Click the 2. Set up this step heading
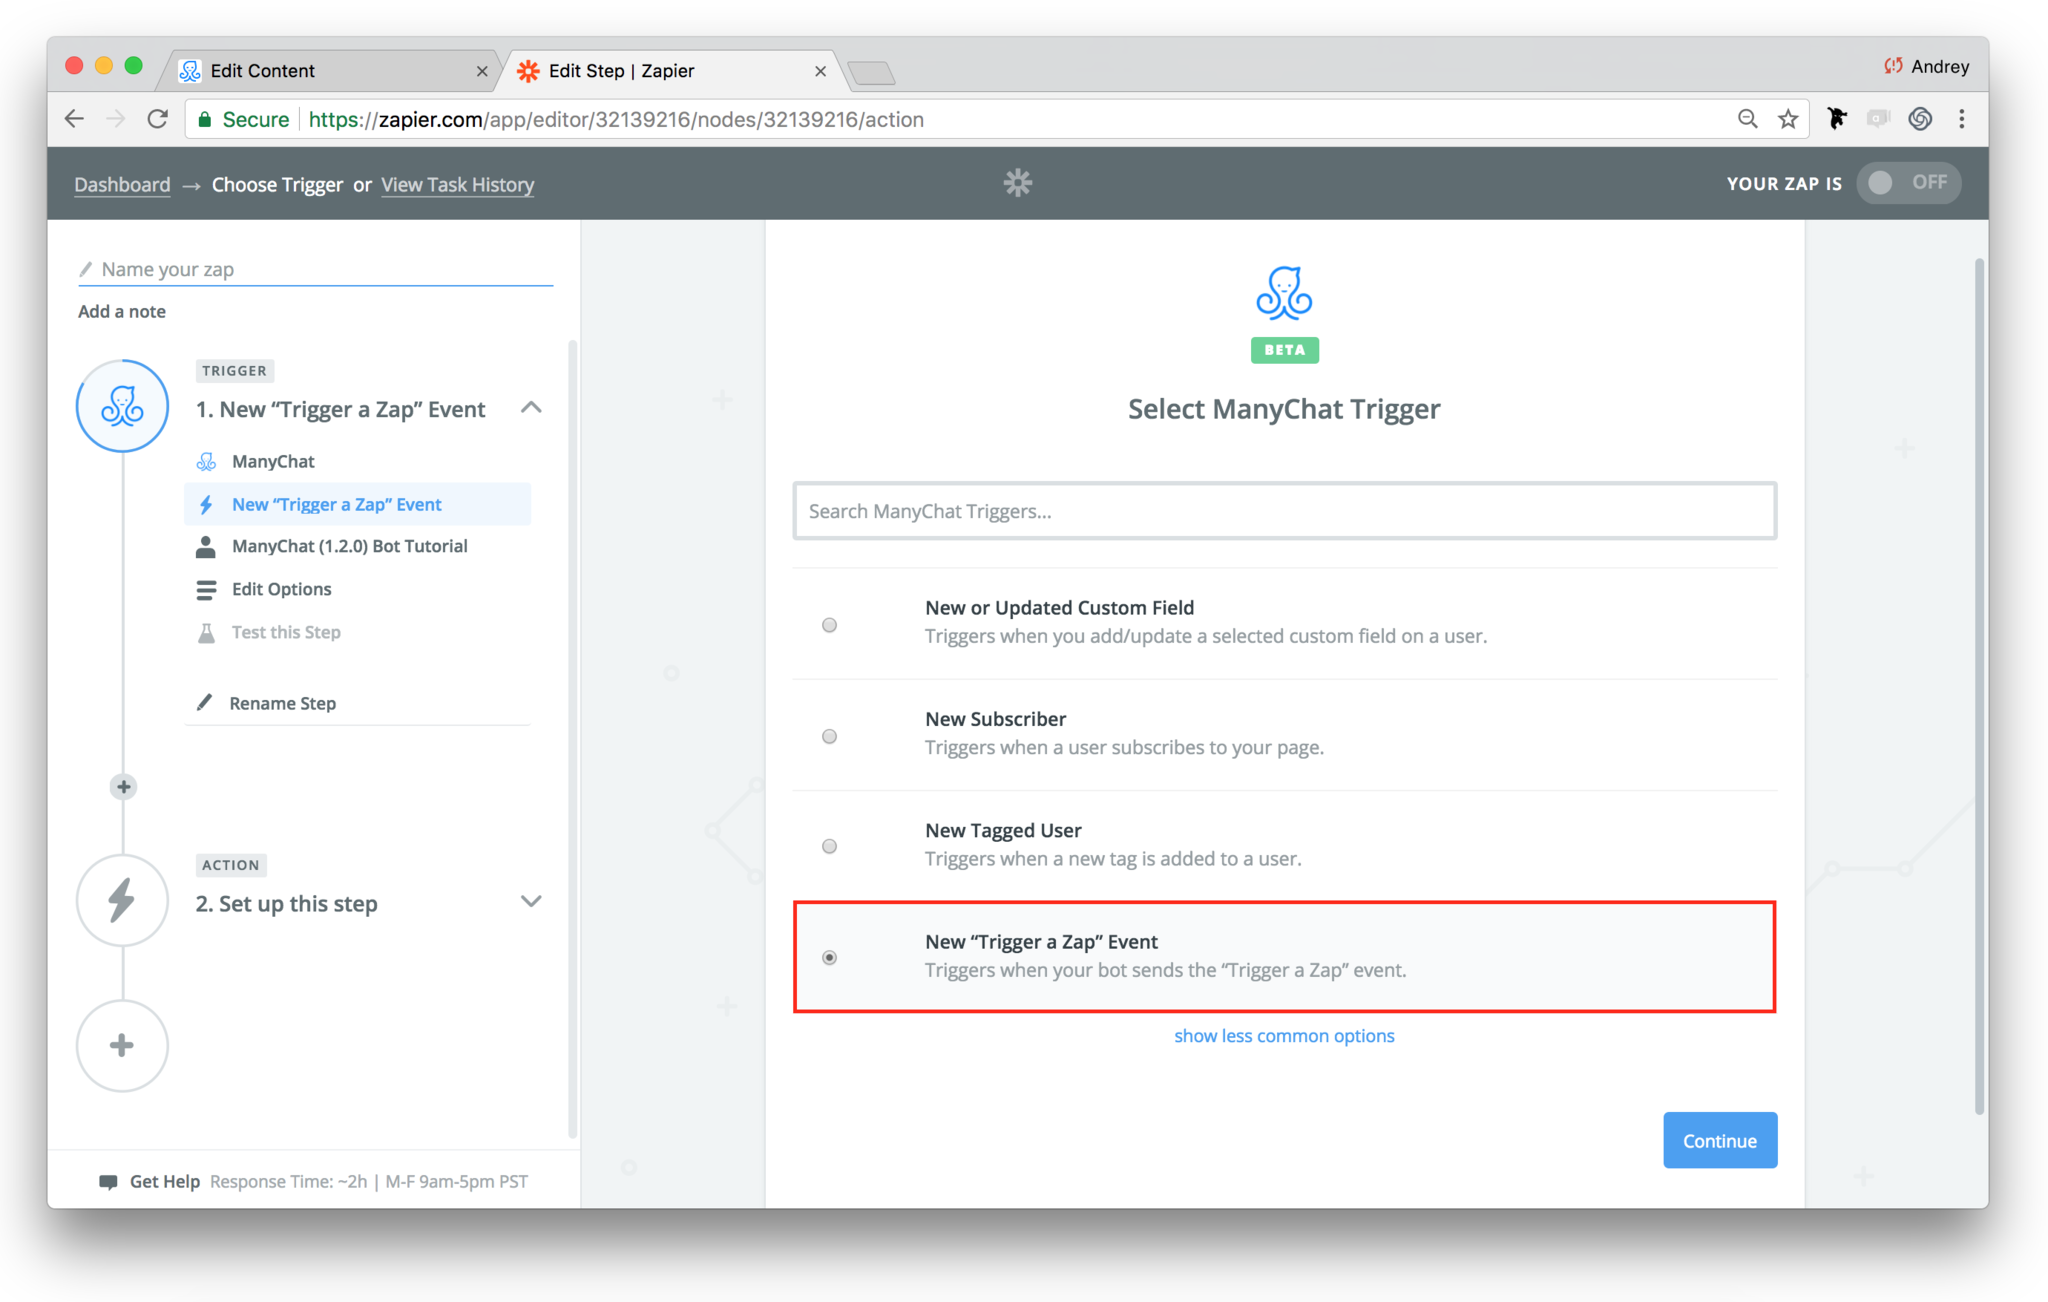This screenshot has height=1302, width=2048. click(x=286, y=903)
